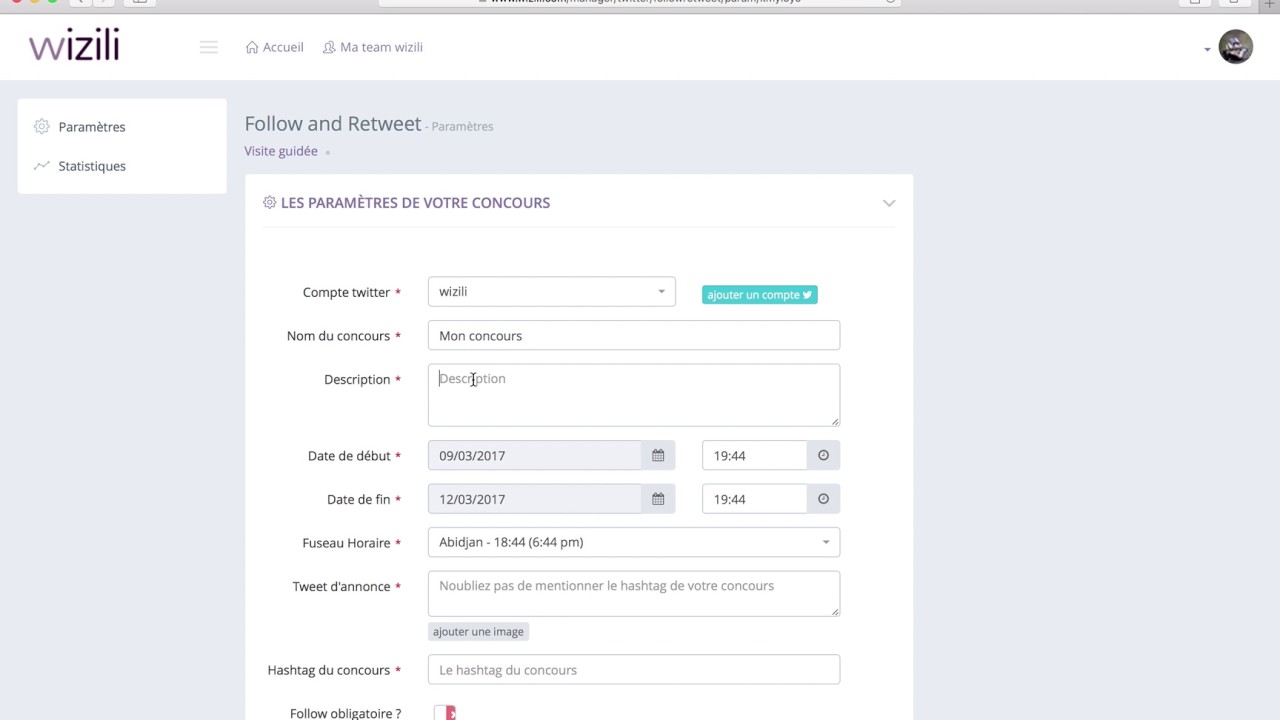Open the Compte twitter dropdown

point(551,292)
